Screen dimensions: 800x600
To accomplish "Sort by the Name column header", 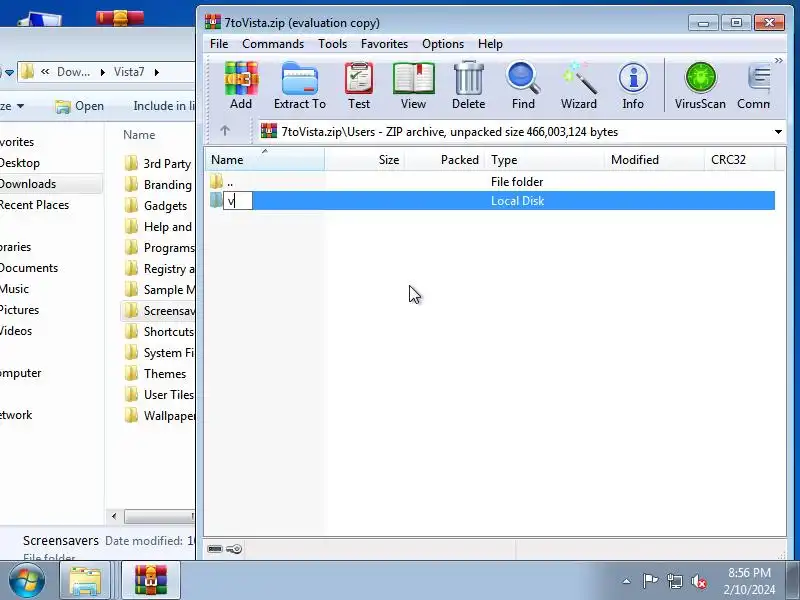I will [x=265, y=160].
